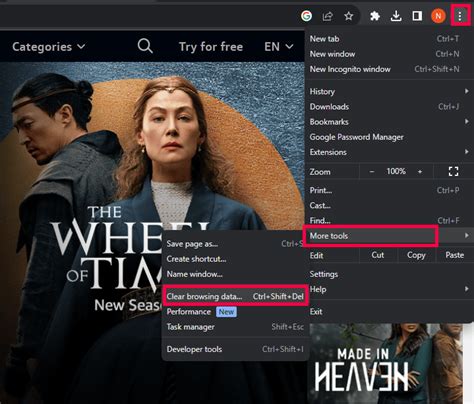474x404 pixels.
Task: Open the Extensions puzzle icon
Action: point(375,16)
